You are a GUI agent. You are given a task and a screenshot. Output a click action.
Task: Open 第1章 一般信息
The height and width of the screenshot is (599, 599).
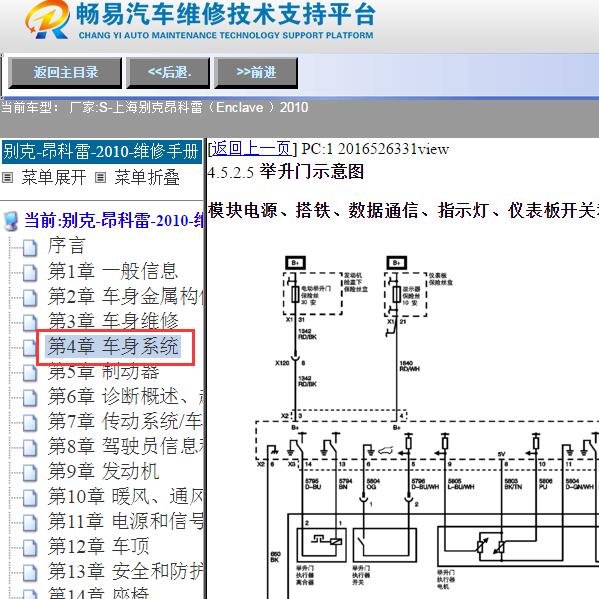tap(113, 271)
